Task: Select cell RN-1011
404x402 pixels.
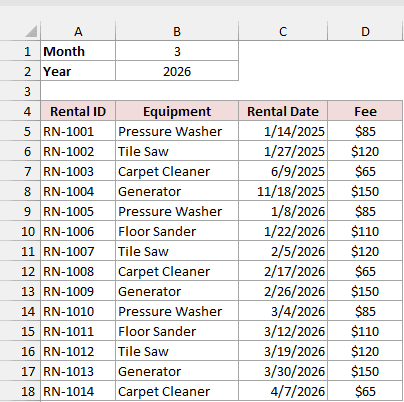Action: coord(78,331)
